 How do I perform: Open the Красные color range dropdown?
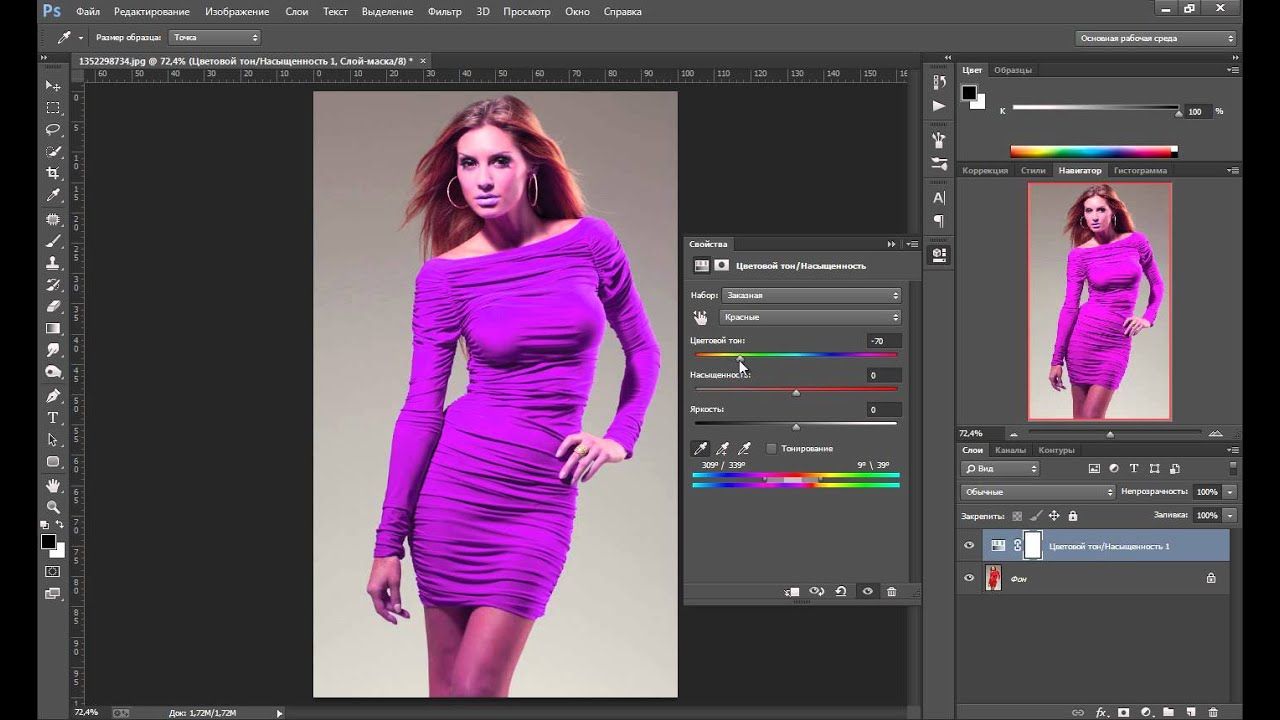tap(810, 317)
